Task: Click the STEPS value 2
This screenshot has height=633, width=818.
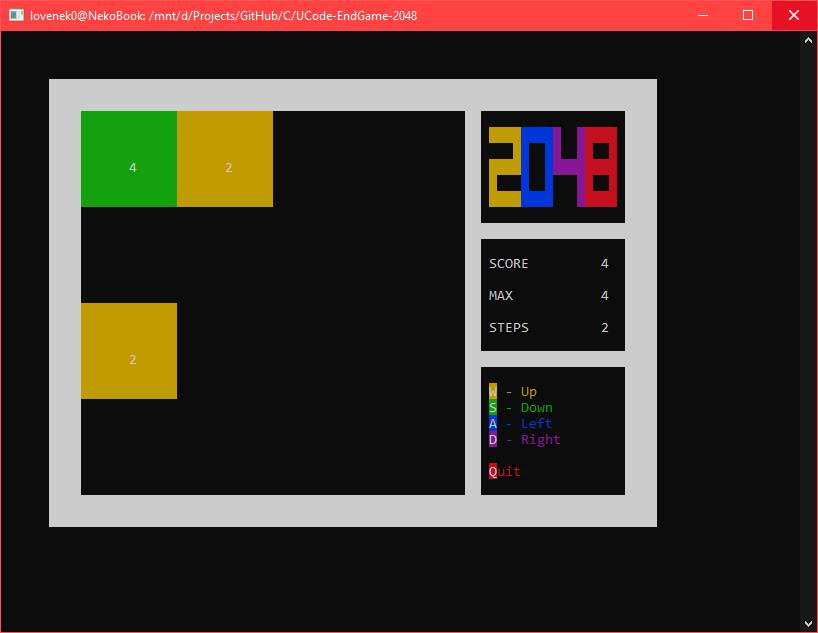Action: pyautogui.click(x=605, y=328)
